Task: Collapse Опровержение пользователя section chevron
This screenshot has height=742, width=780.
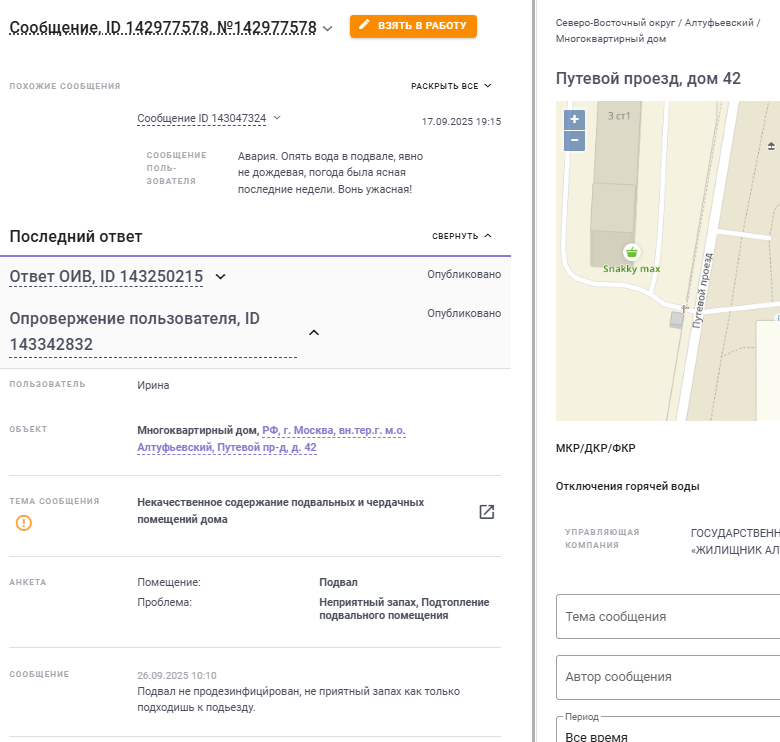Action: click(314, 332)
